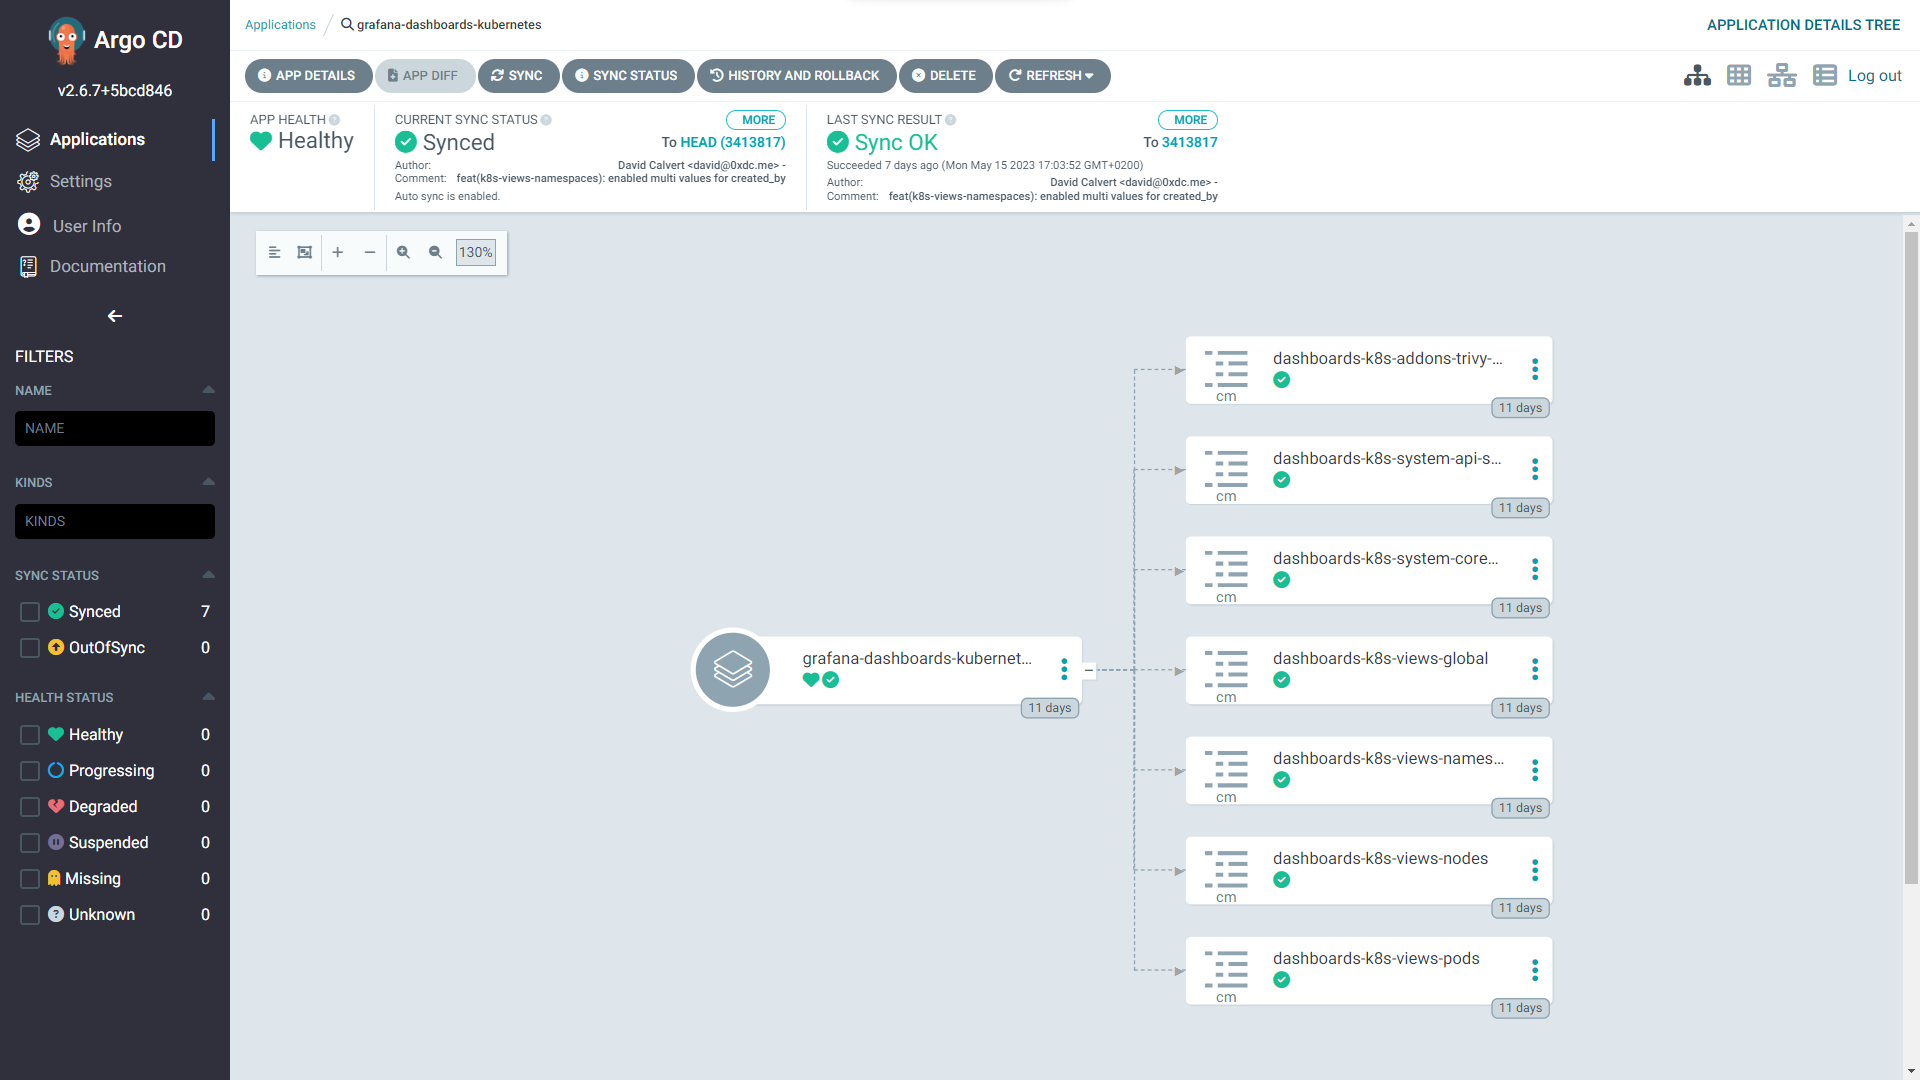
Task: Switch to the network view icon
Action: pyautogui.click(x=1782, y=76)
